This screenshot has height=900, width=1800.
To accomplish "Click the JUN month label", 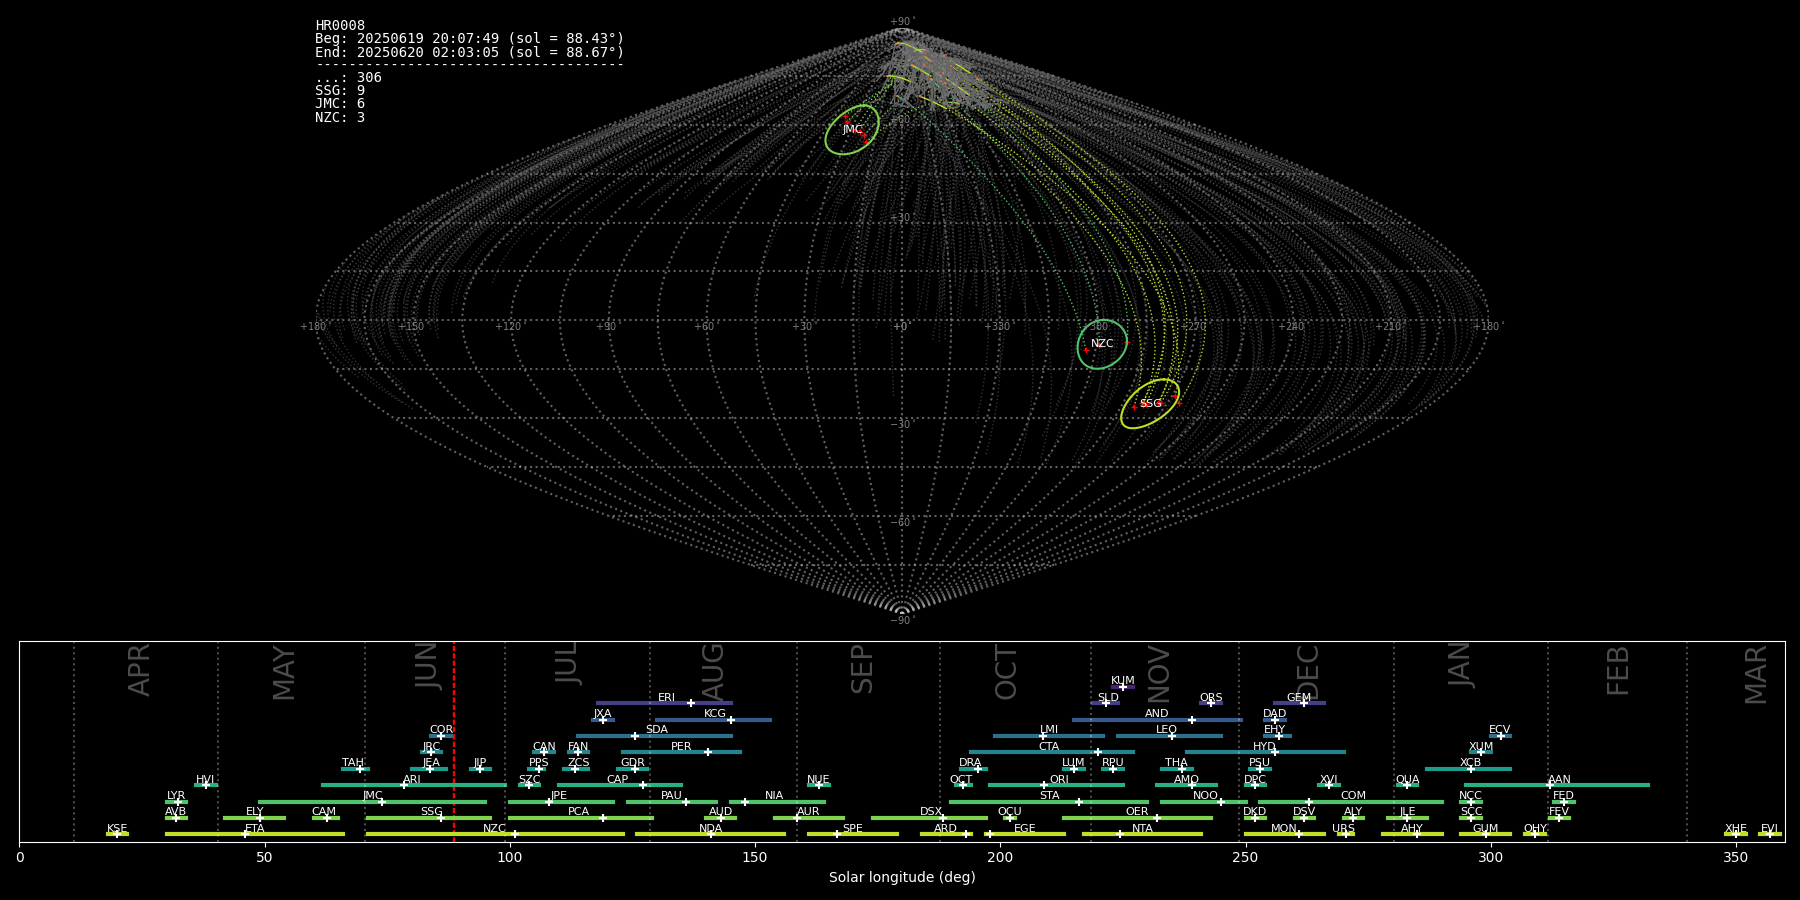I will coord(427,666).
